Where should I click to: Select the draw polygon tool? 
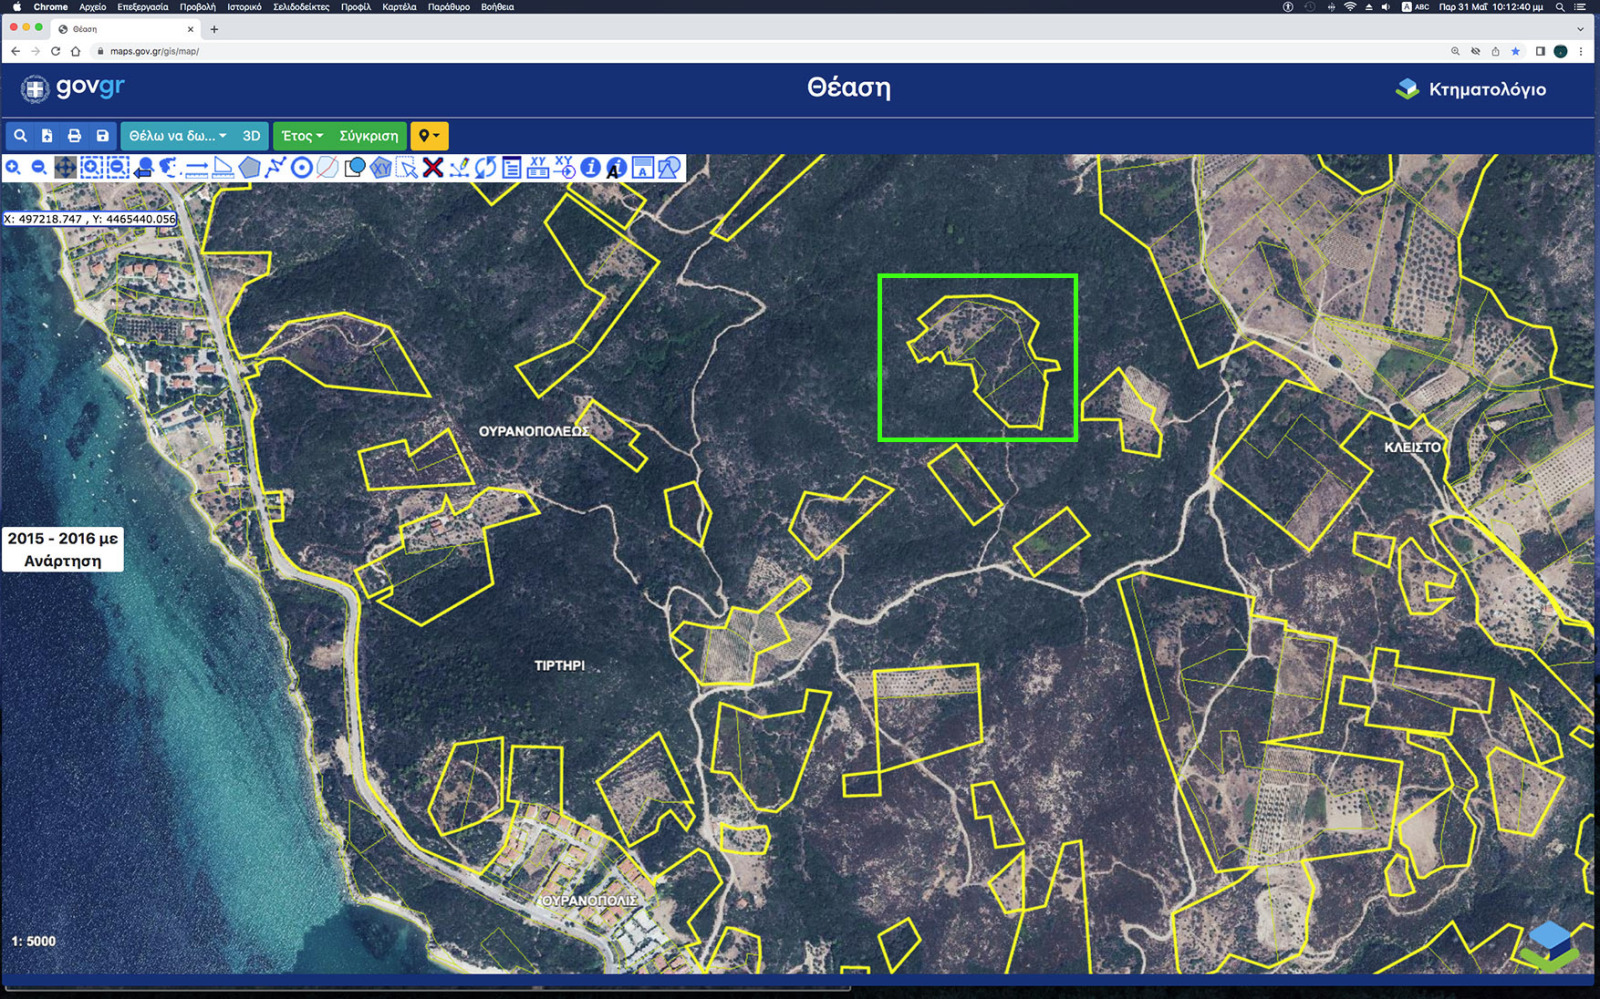pyautogui.click(x=249, y=168)
